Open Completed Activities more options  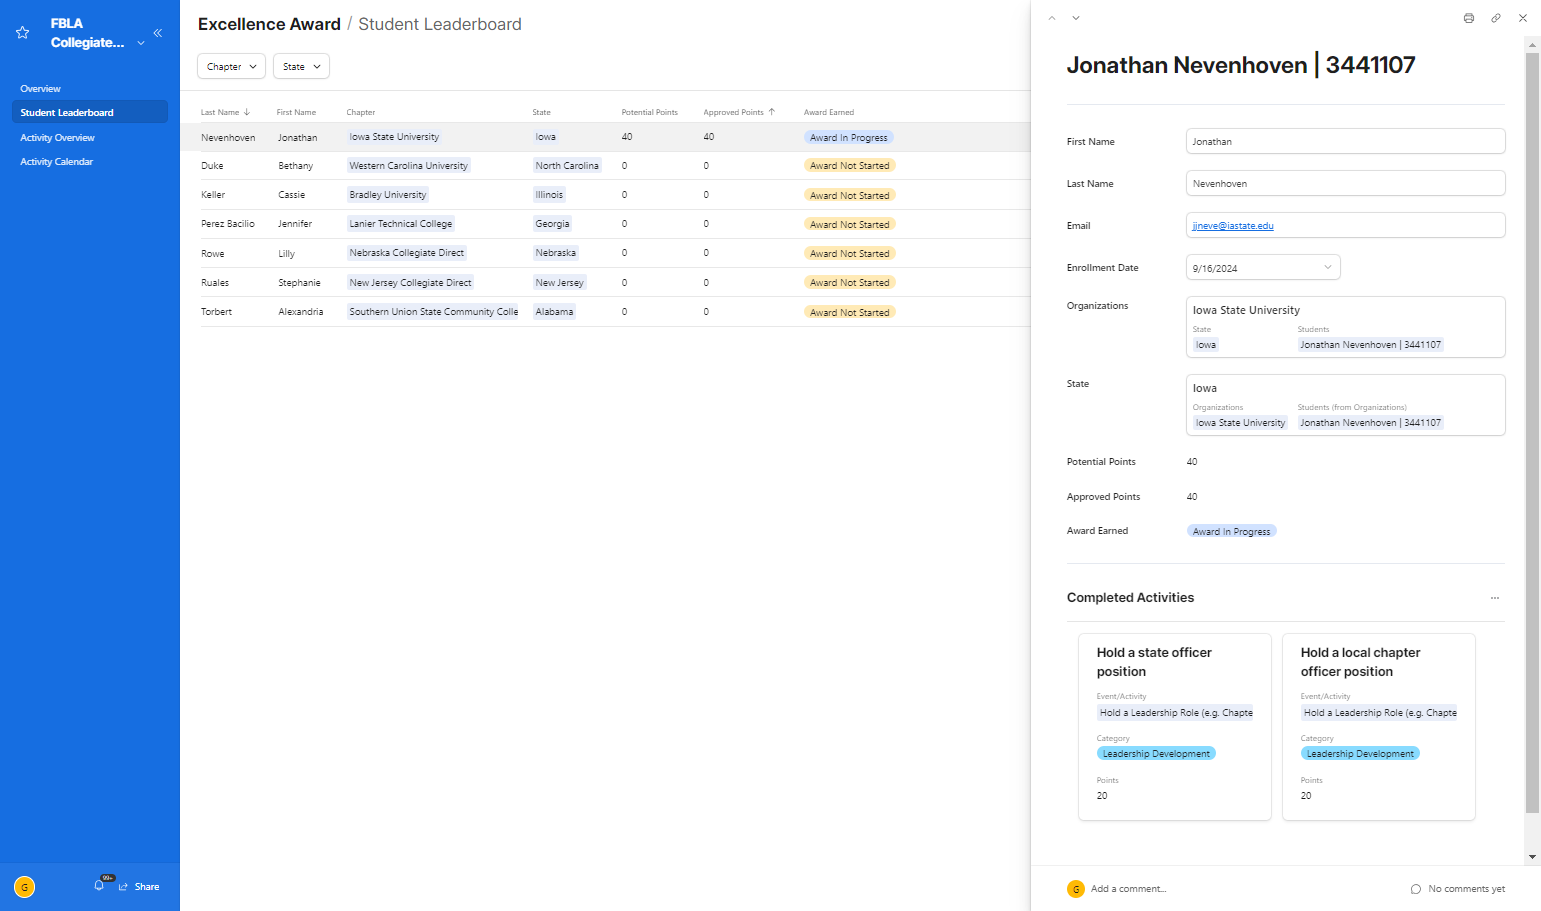[x=1495, y=598]
